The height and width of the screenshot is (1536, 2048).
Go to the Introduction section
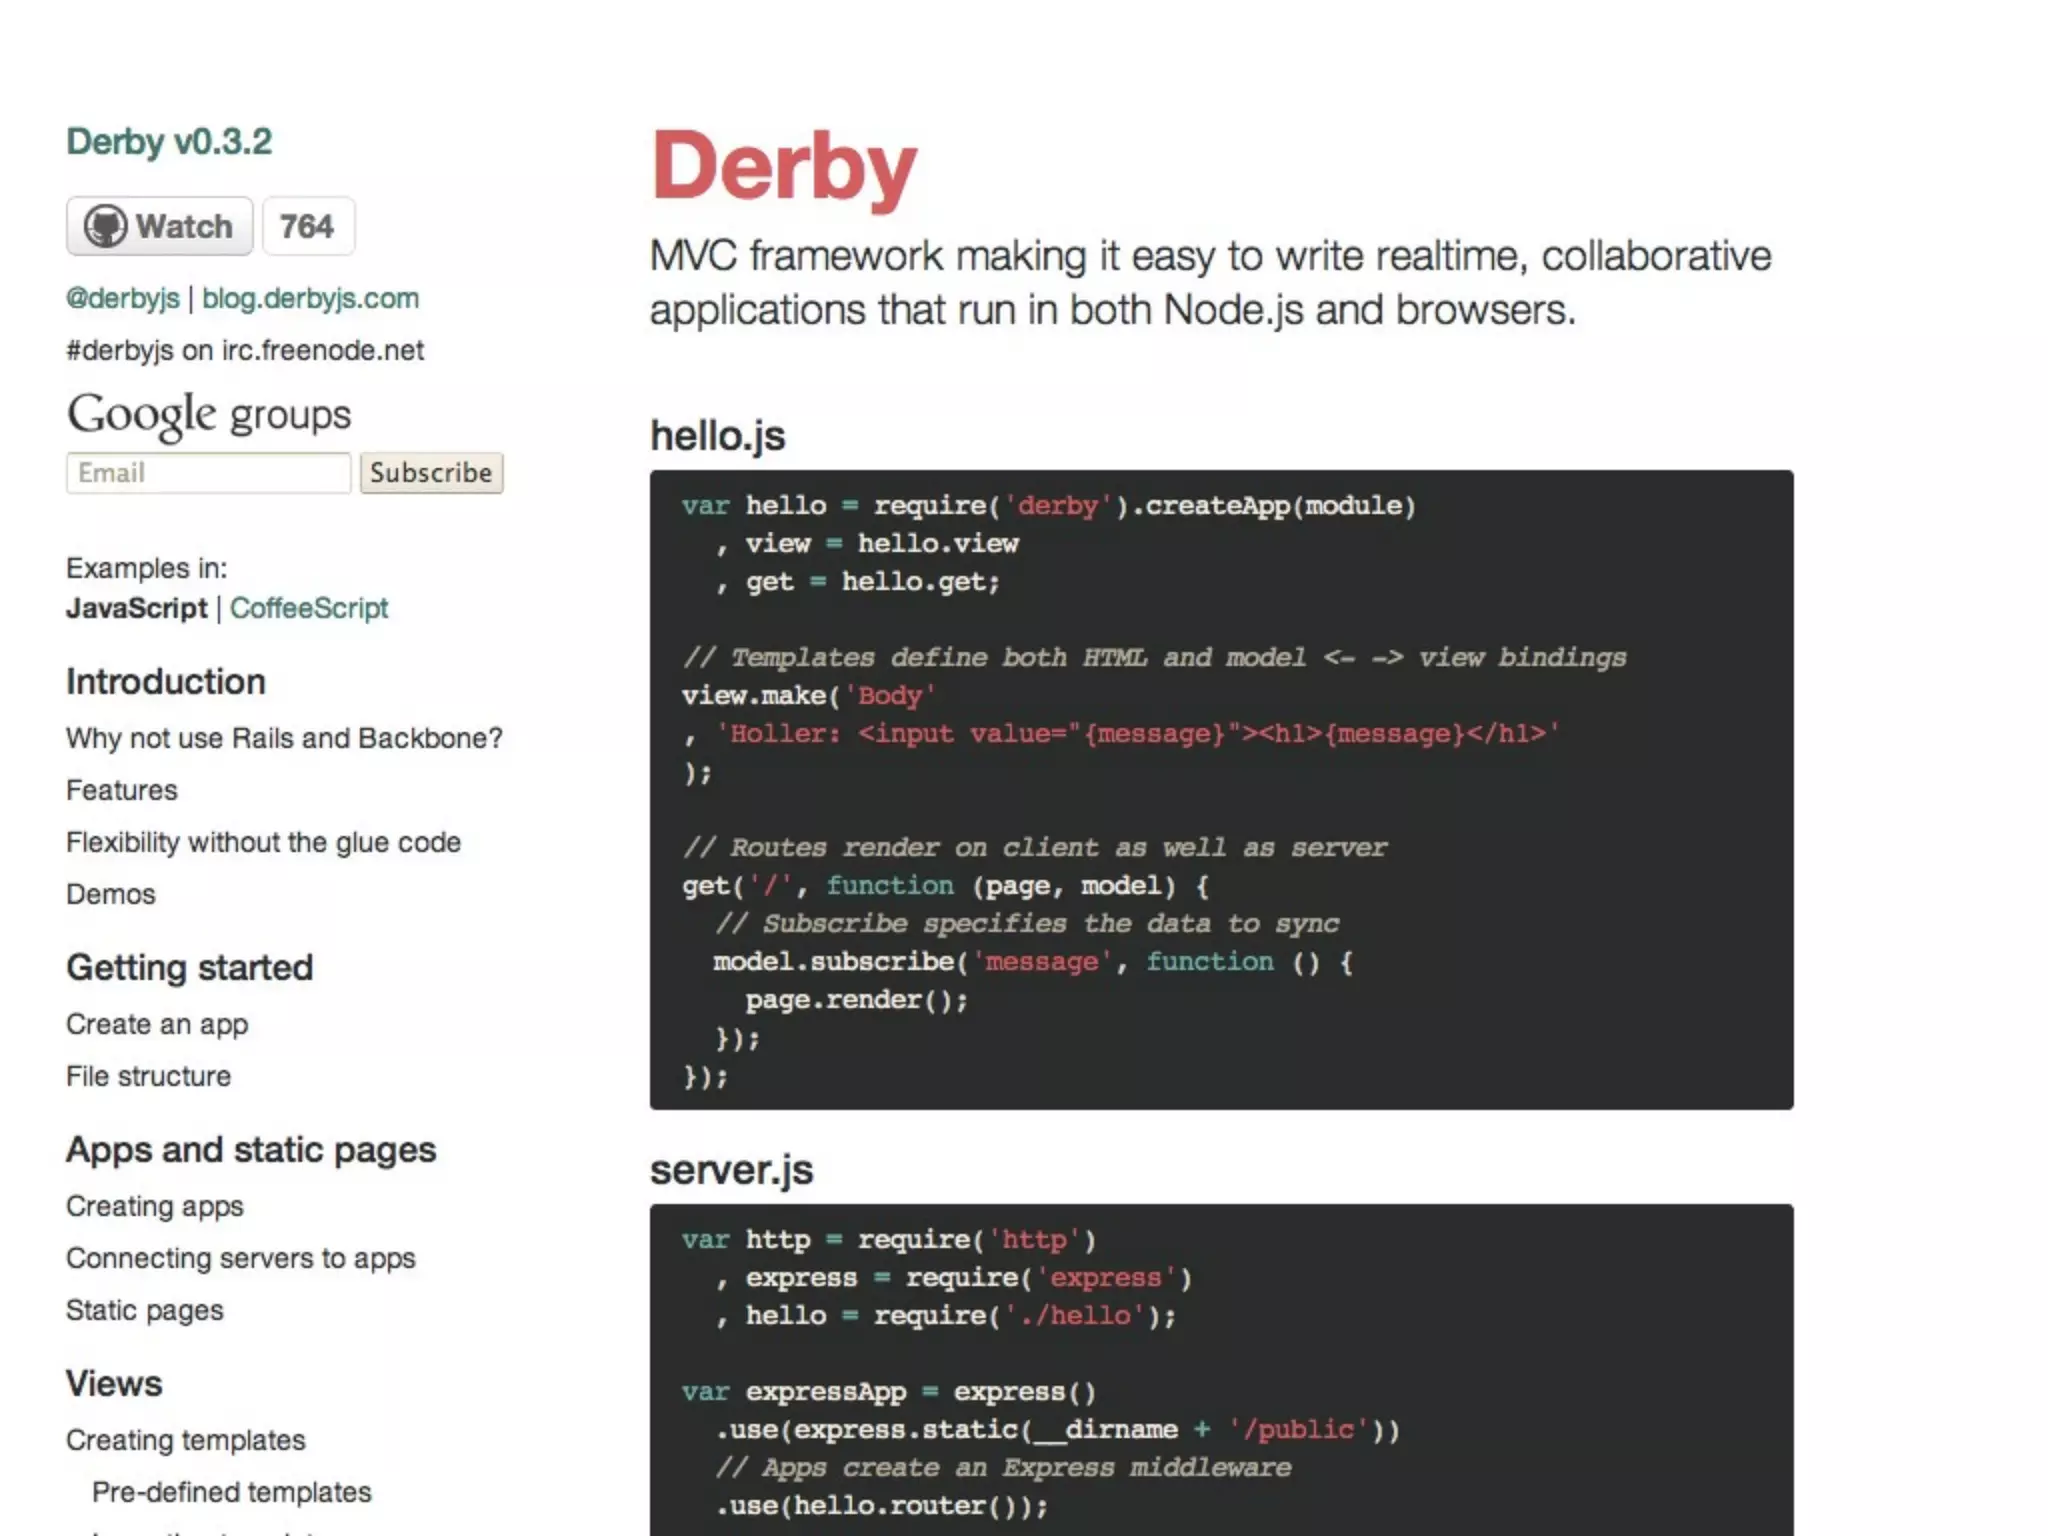[x=166, y=682]
